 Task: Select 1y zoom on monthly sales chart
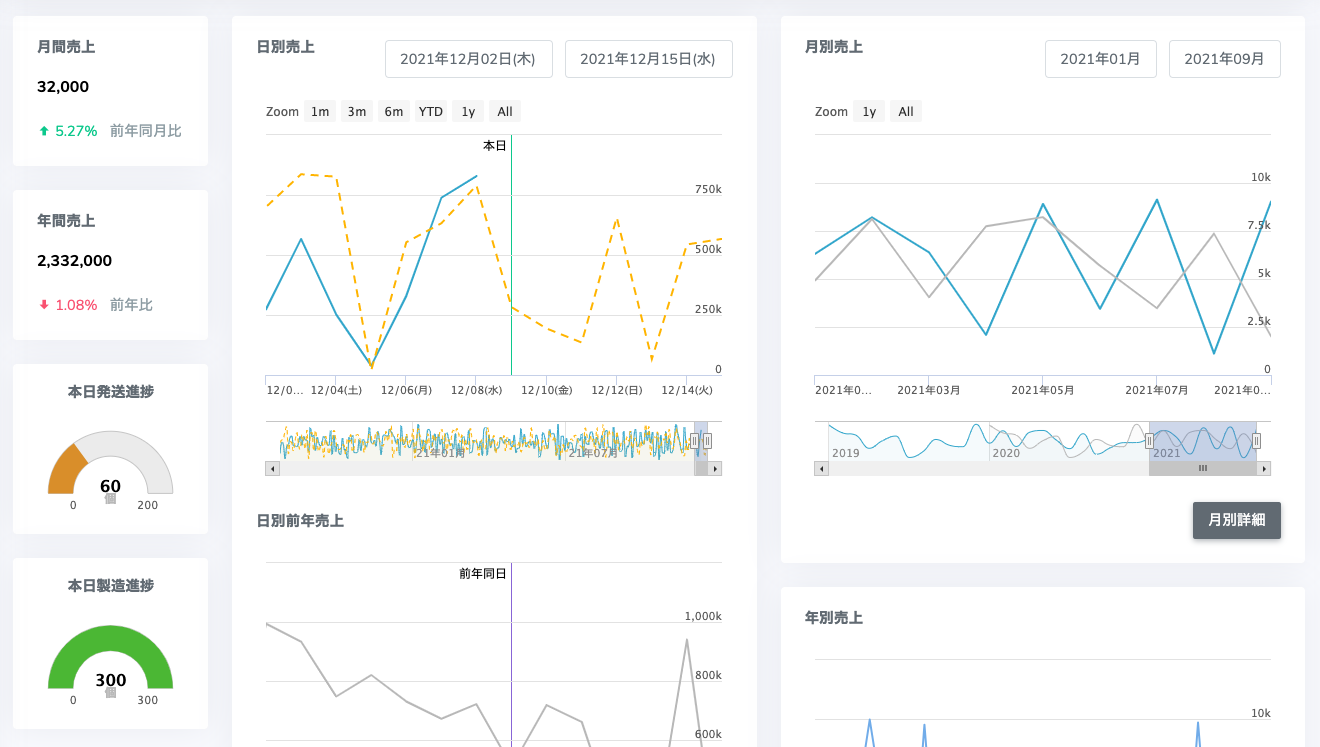(869, 112)
